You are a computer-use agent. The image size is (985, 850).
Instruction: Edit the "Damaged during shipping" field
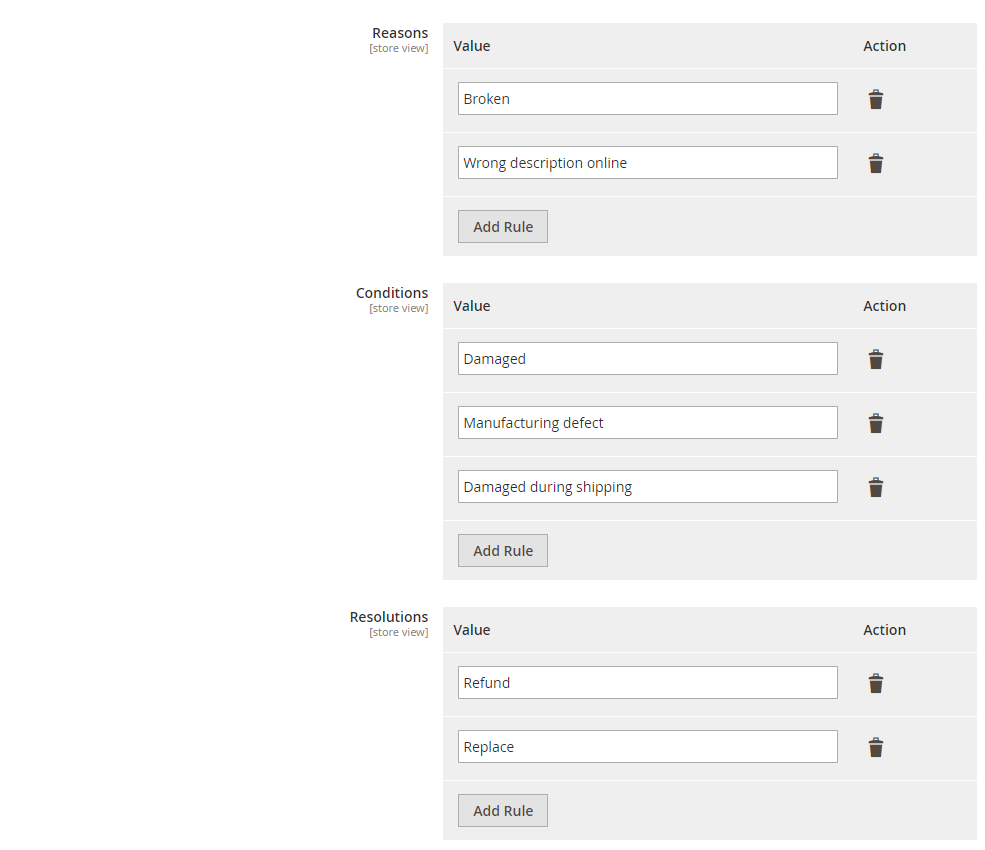[647, 487]
